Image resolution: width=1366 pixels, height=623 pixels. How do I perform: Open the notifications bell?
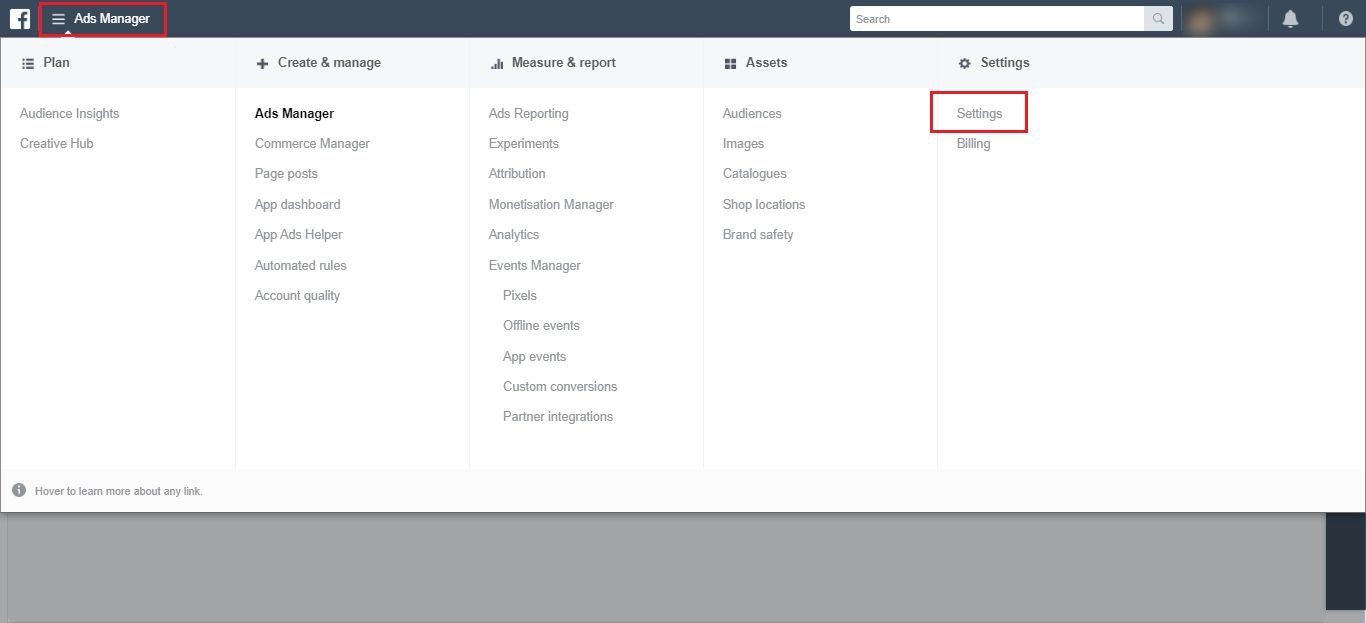point(1290,19)
